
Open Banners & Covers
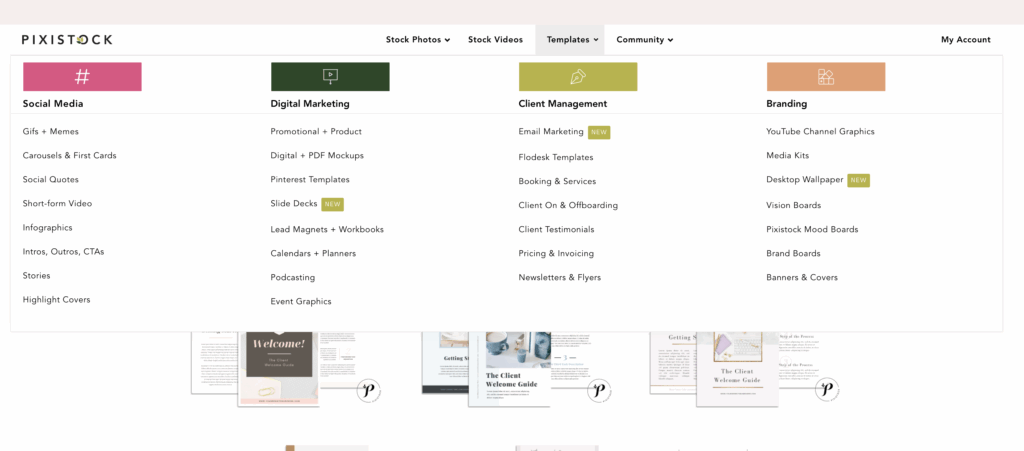coord(802,277)
